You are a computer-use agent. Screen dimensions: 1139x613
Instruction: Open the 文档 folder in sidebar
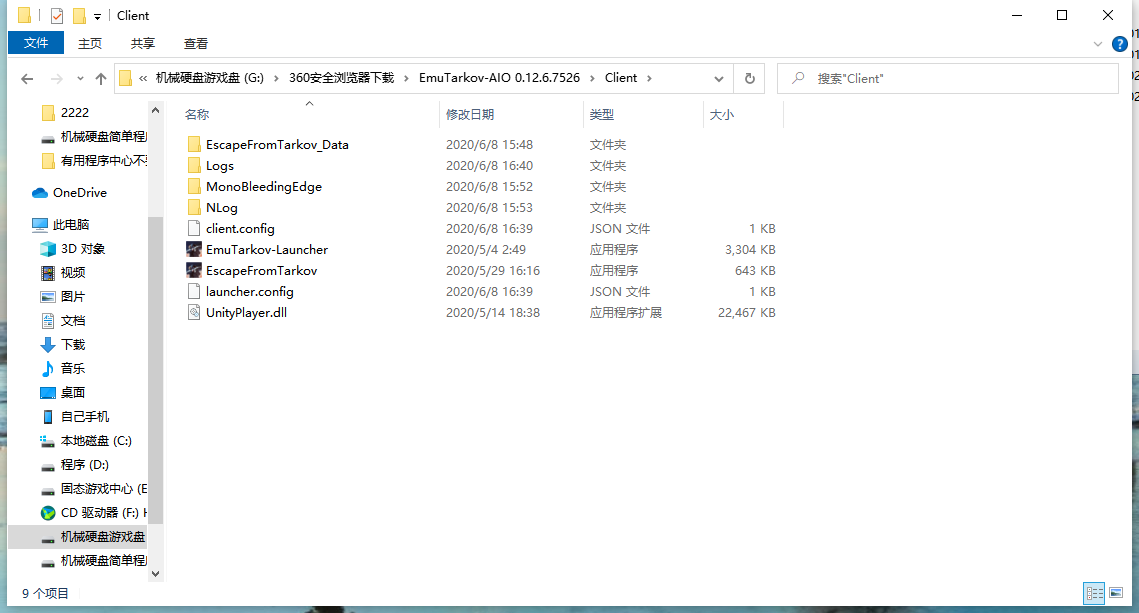coord(63,320)
